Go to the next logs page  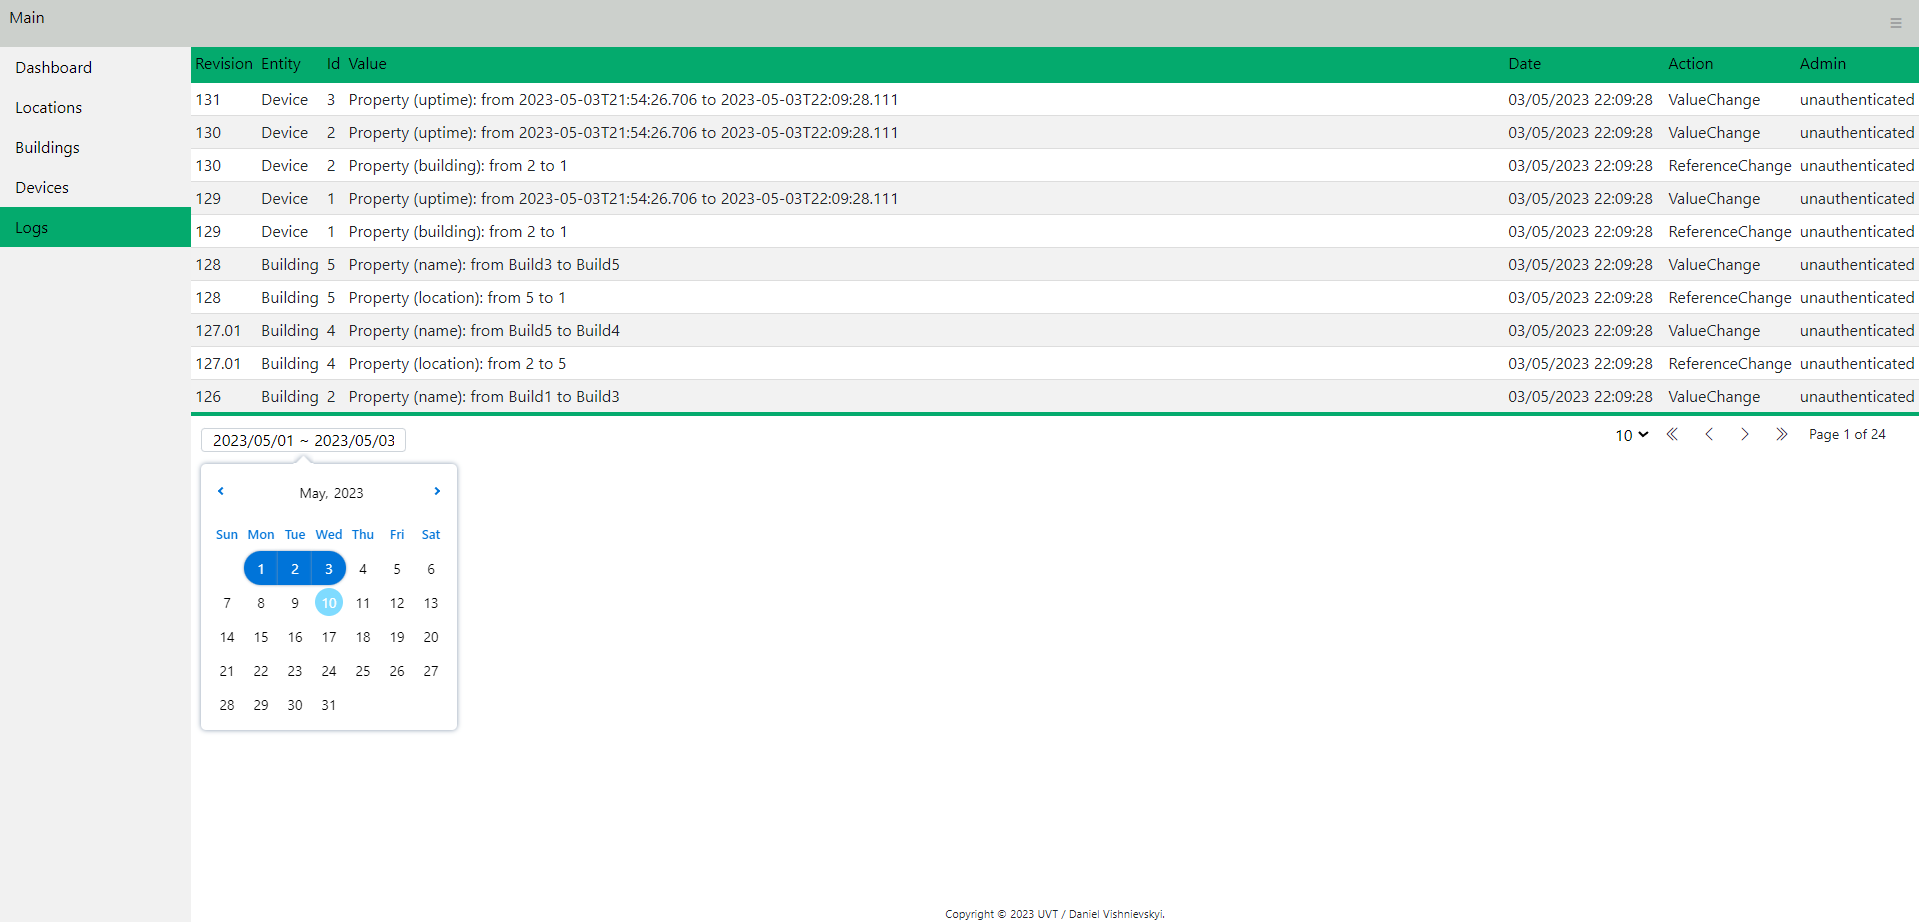(x=1744, y=434)
